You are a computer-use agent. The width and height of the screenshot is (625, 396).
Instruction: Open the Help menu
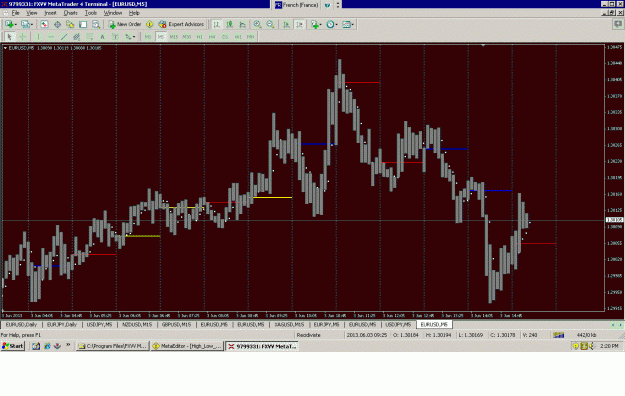coord(134,13)
